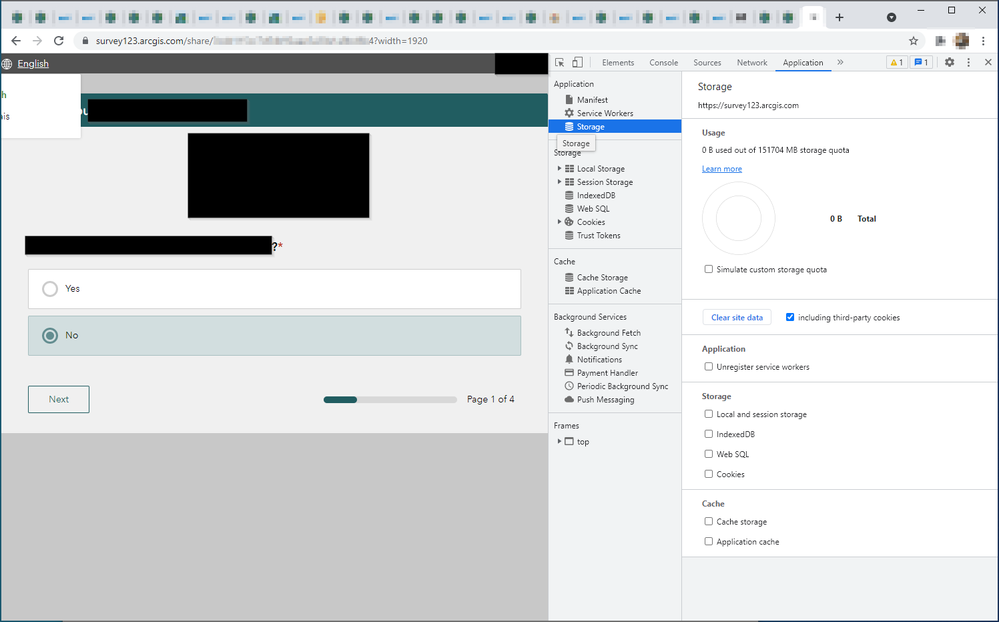The image size is (999, 622).
Task: Open DevTools three-dot customize menu
Action: coord(968,62)
